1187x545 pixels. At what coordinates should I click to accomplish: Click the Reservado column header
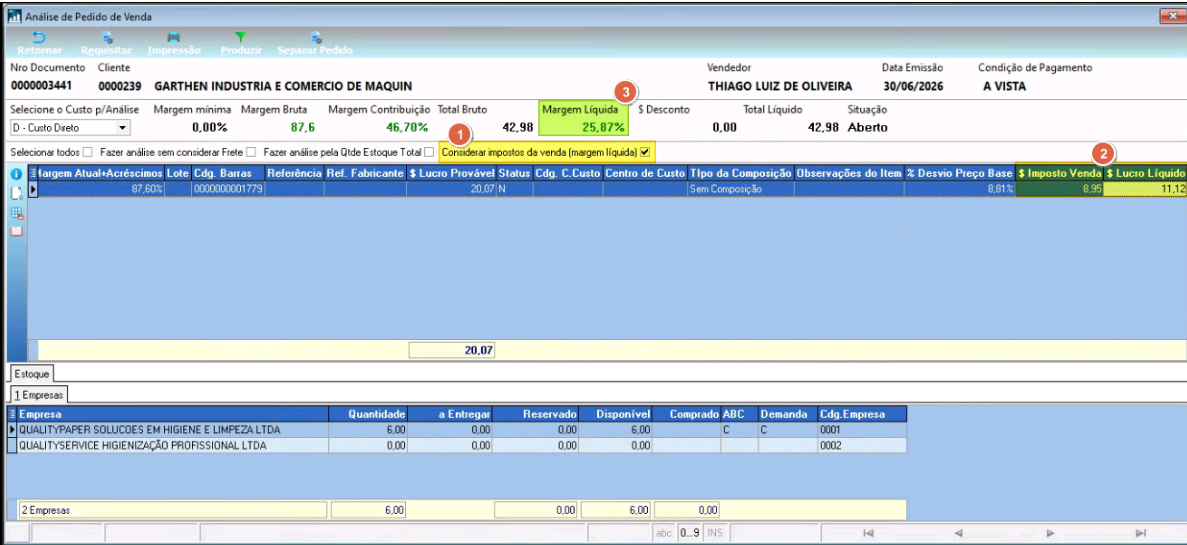point(537,414)
